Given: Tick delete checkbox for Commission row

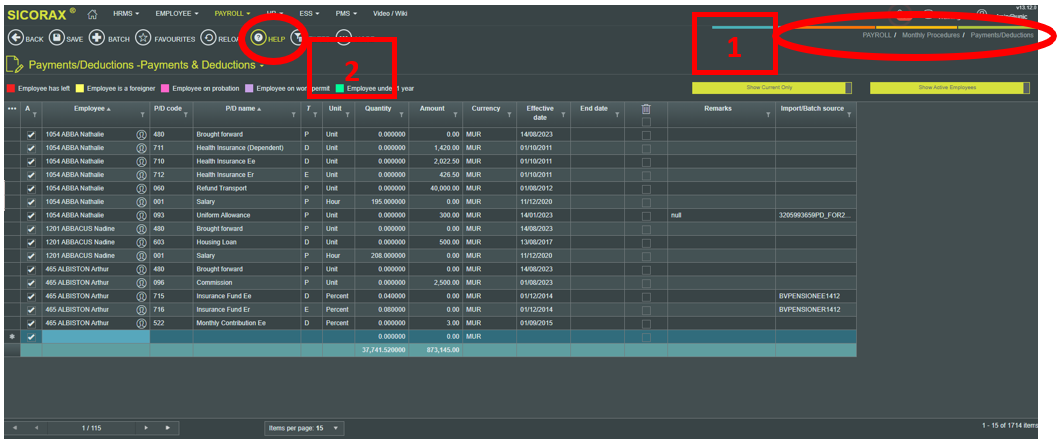Looking at the screenshot, I should coord(646,282).
